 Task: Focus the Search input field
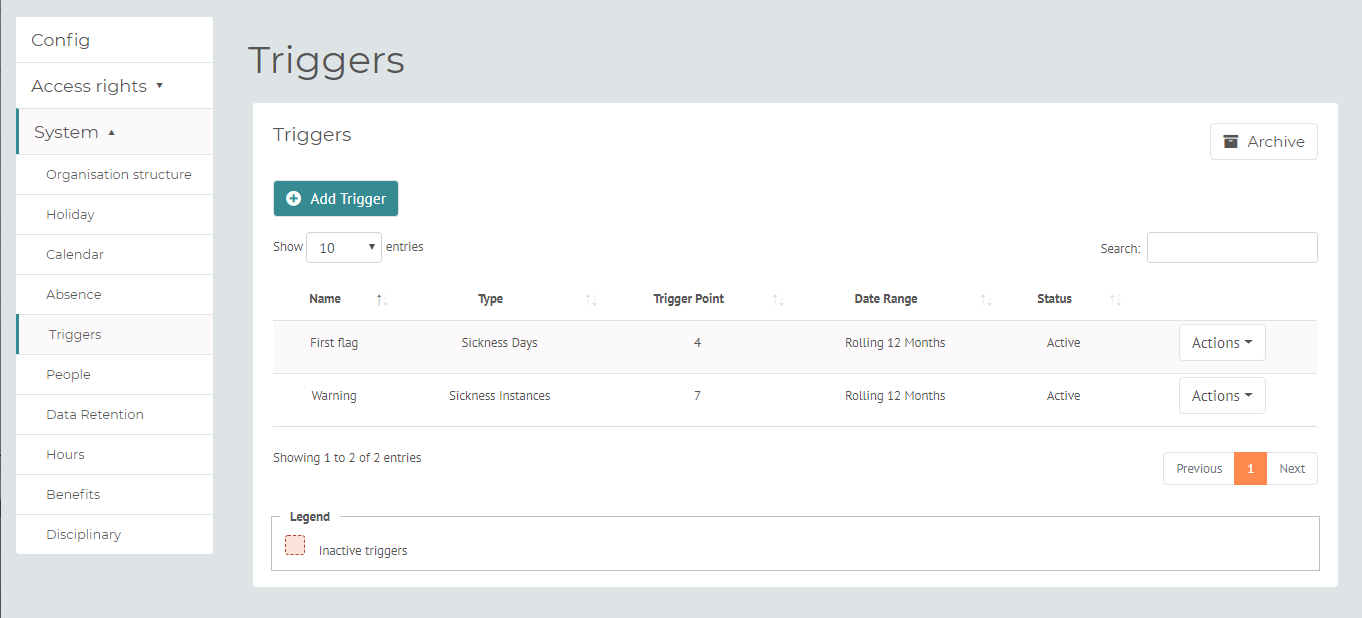click(x=1232, y=248)
